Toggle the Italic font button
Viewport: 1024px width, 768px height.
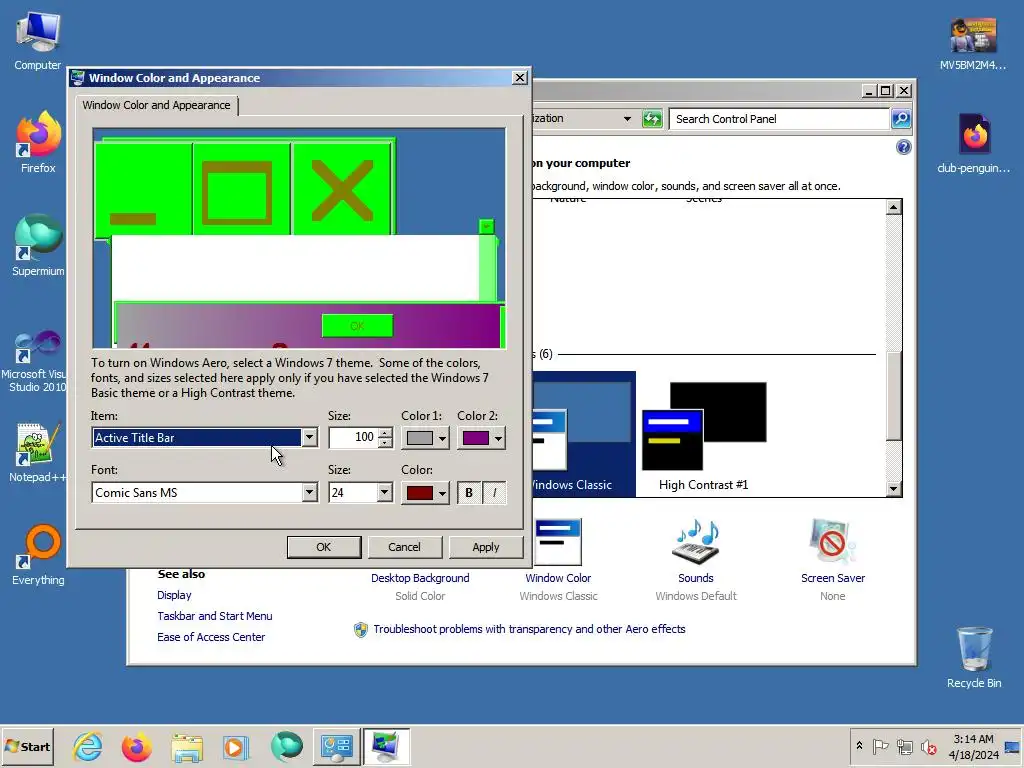(x=494, y=493)
